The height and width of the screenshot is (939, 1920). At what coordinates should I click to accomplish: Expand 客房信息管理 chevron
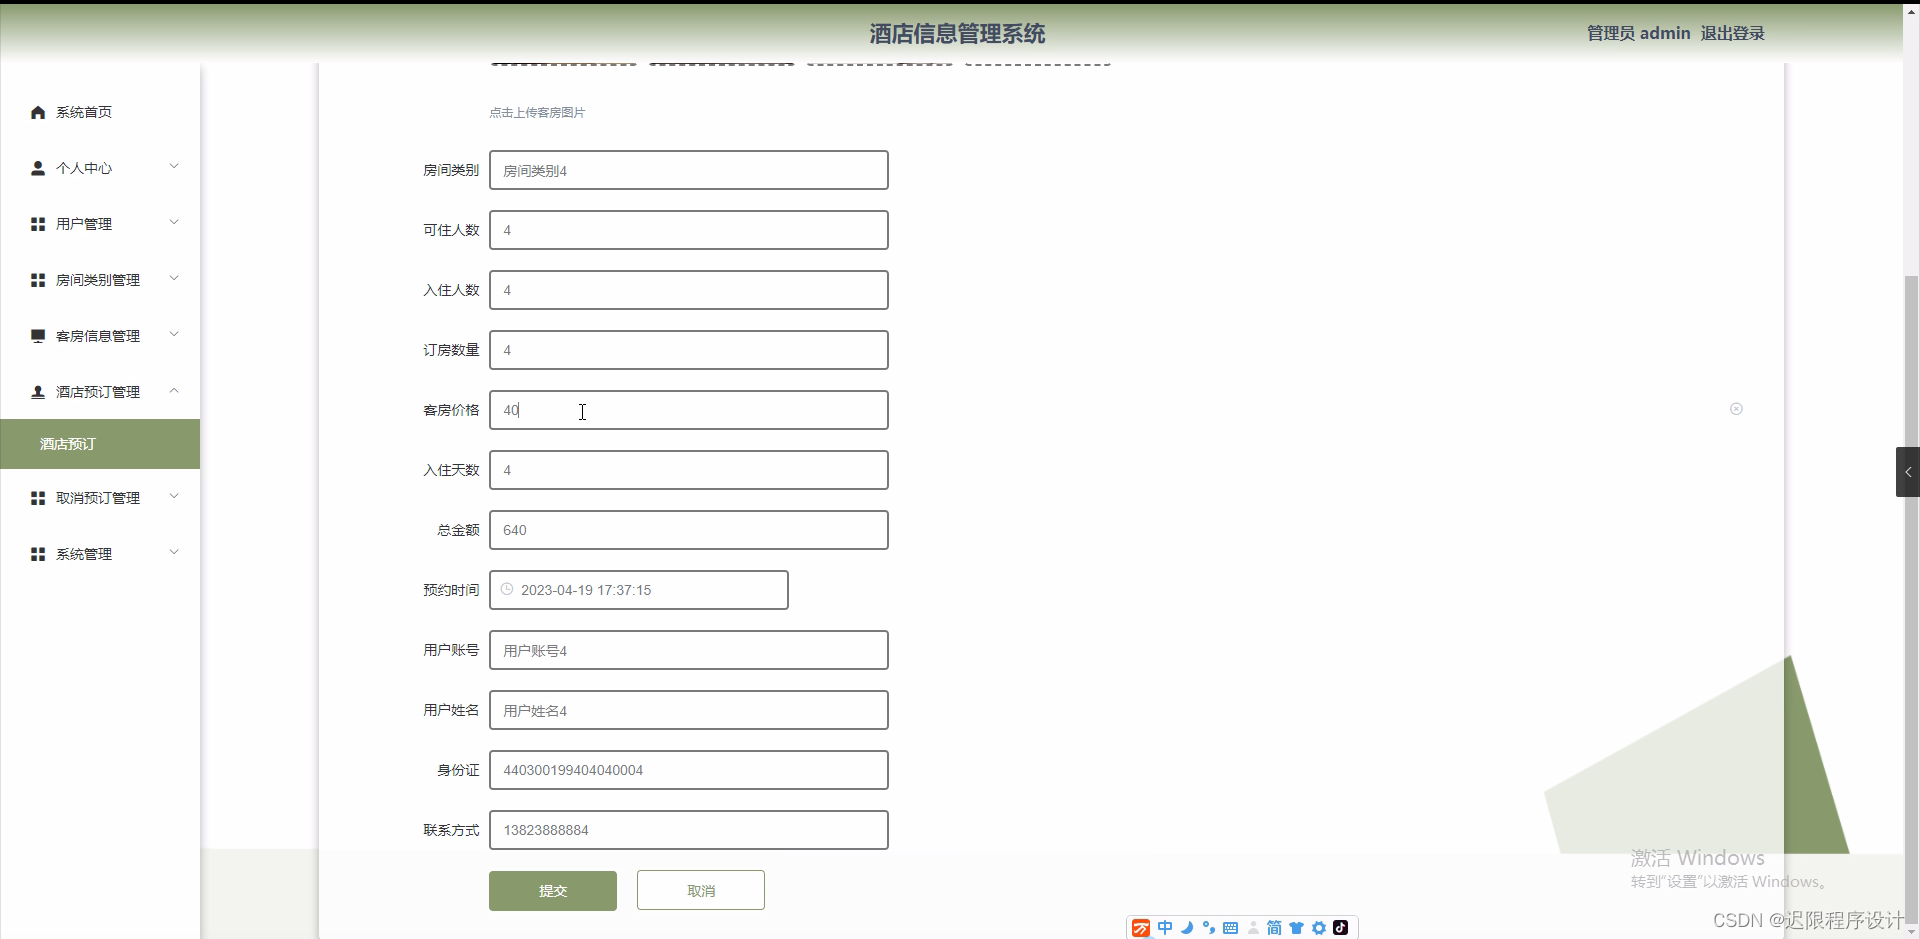point(174,335)
